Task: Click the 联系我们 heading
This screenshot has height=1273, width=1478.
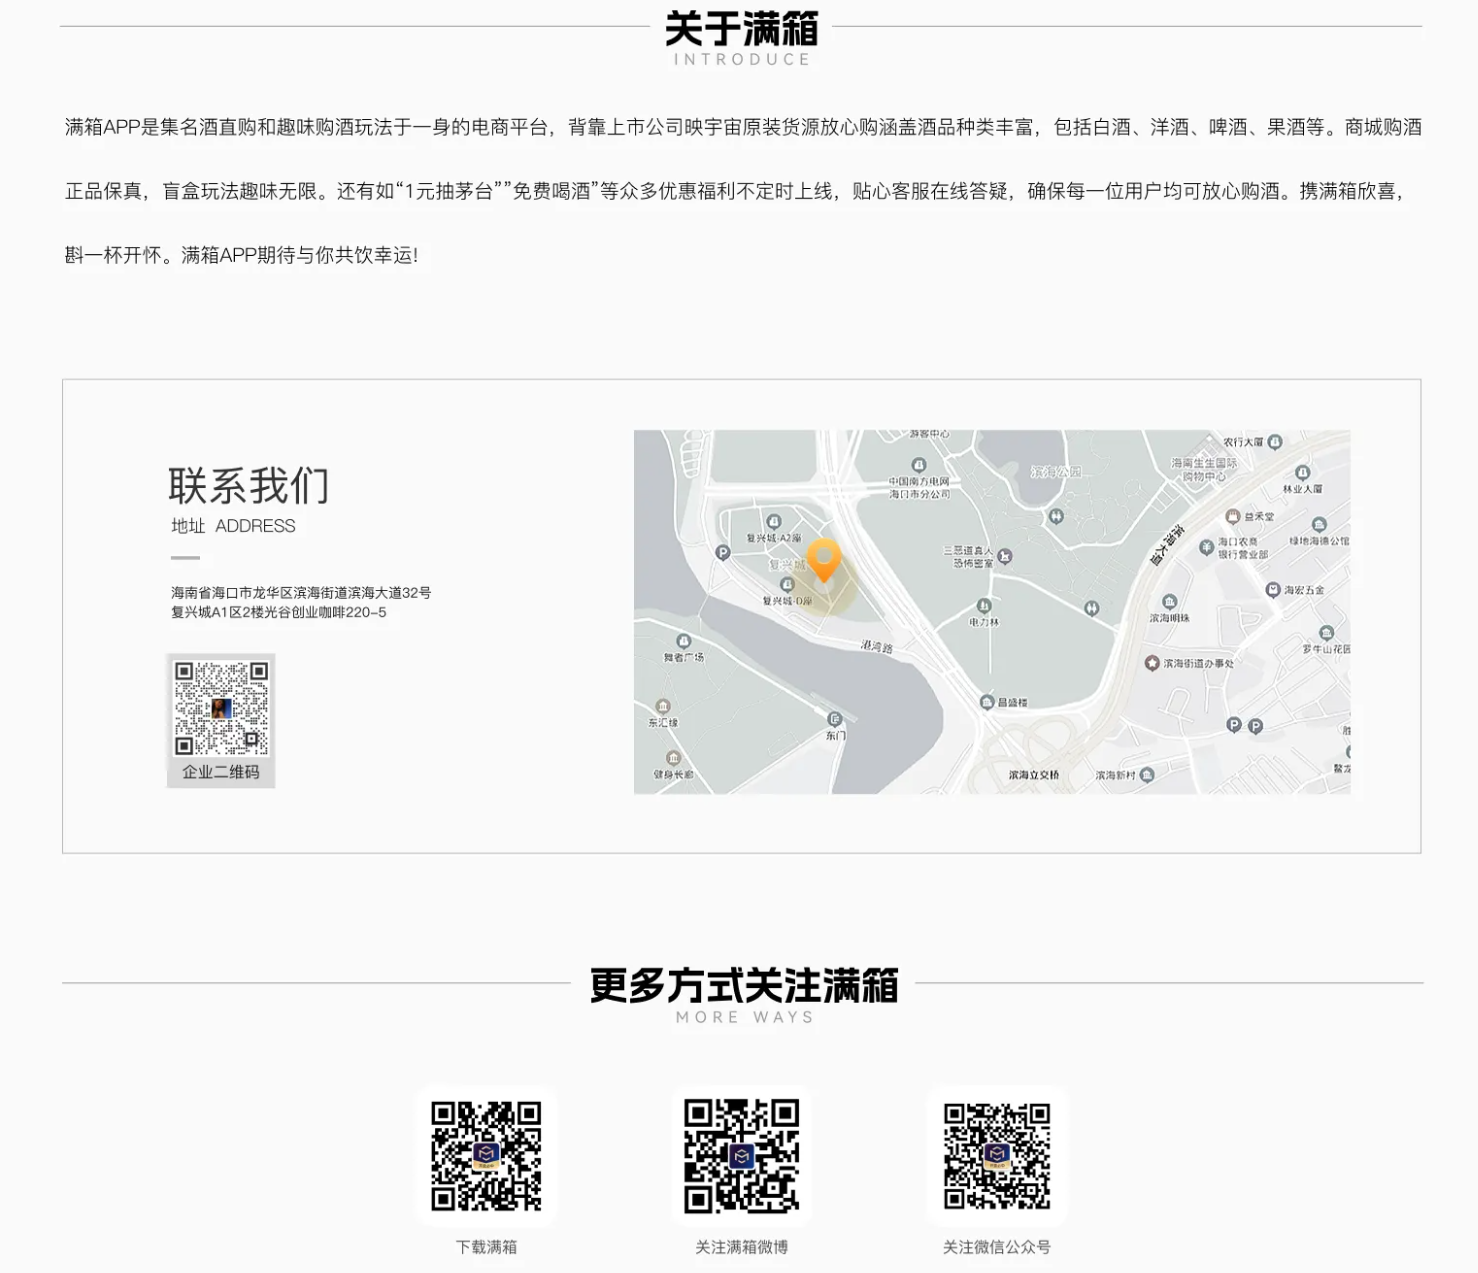Action: [x=248, y=486]
